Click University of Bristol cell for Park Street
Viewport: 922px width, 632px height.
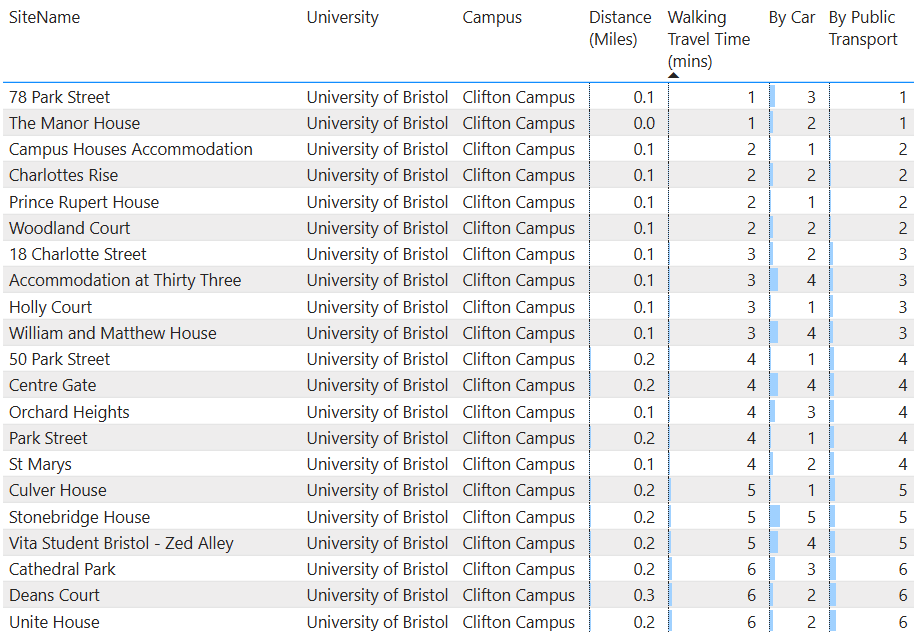[377, 438]
